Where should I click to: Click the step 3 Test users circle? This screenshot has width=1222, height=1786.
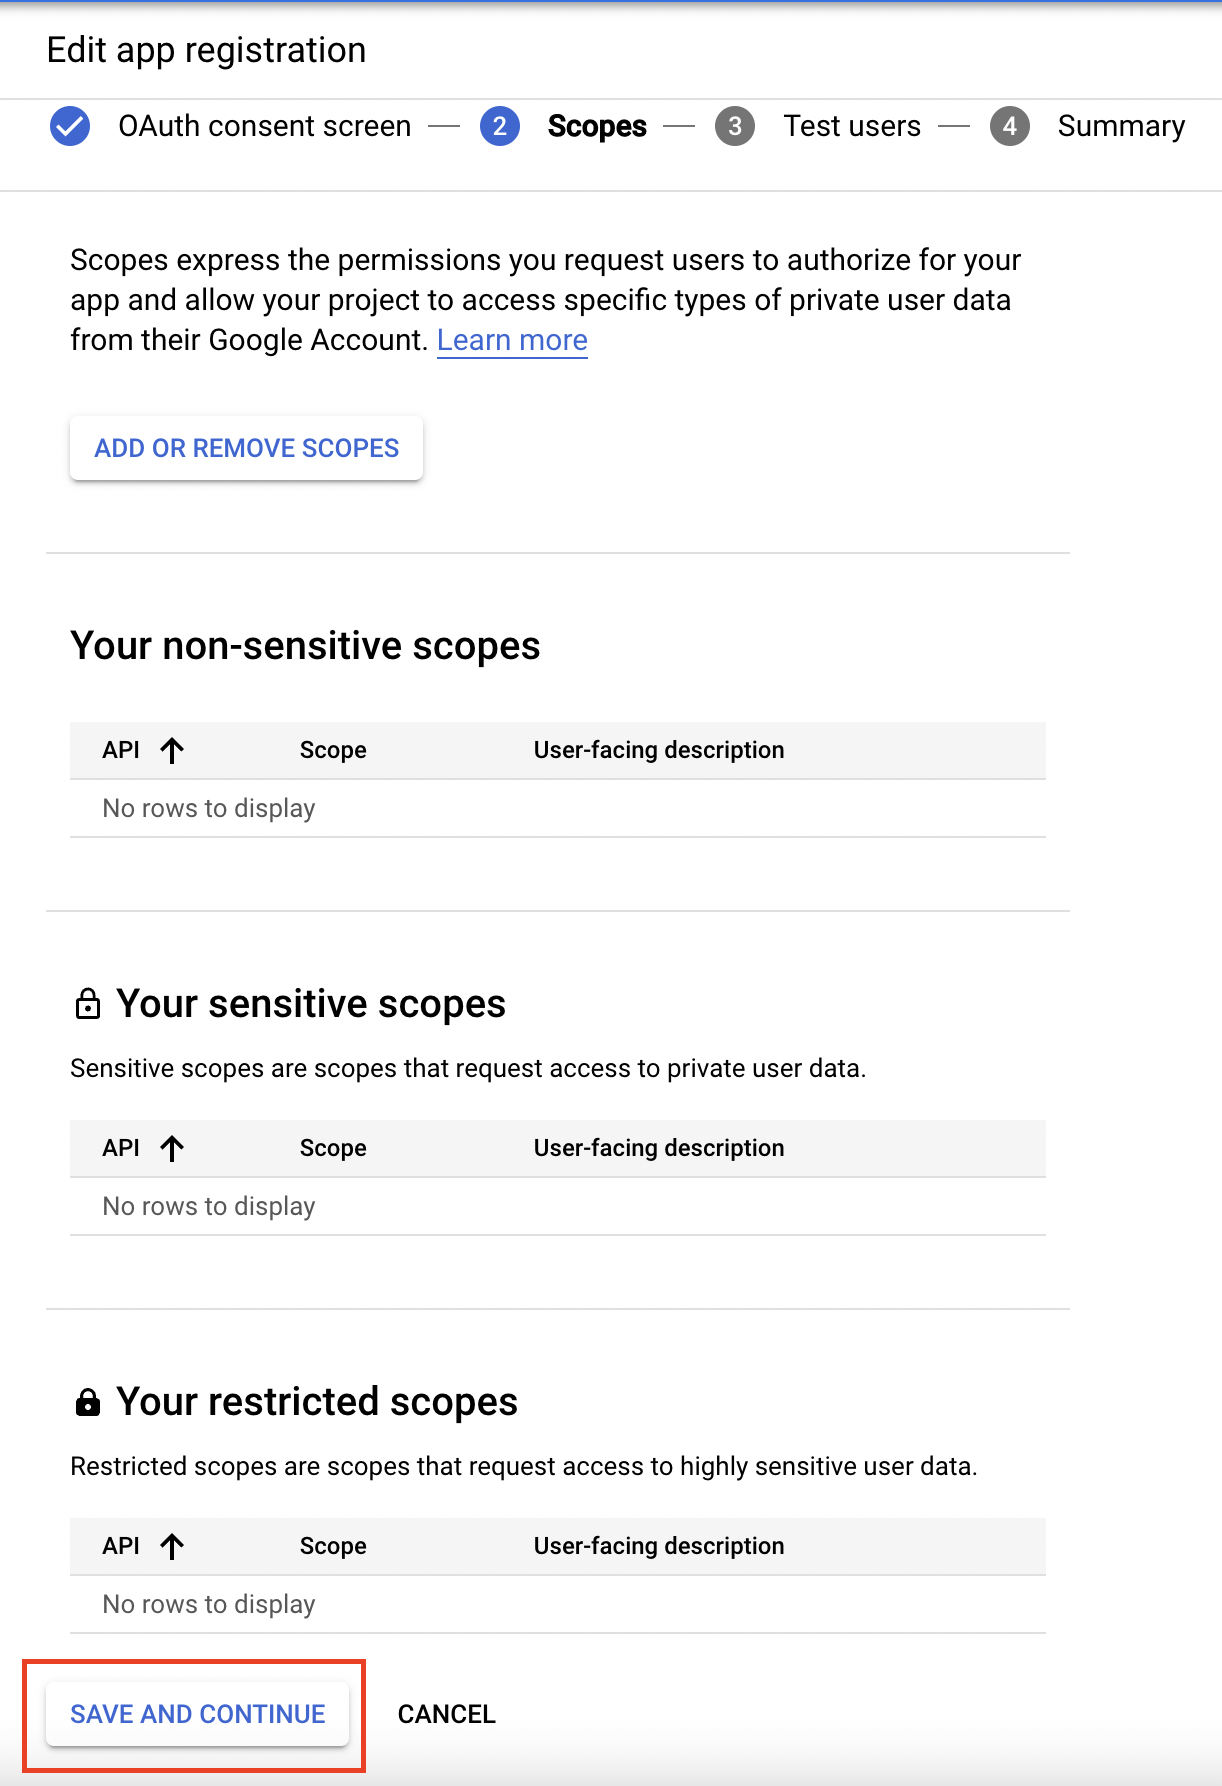(735, 126)
